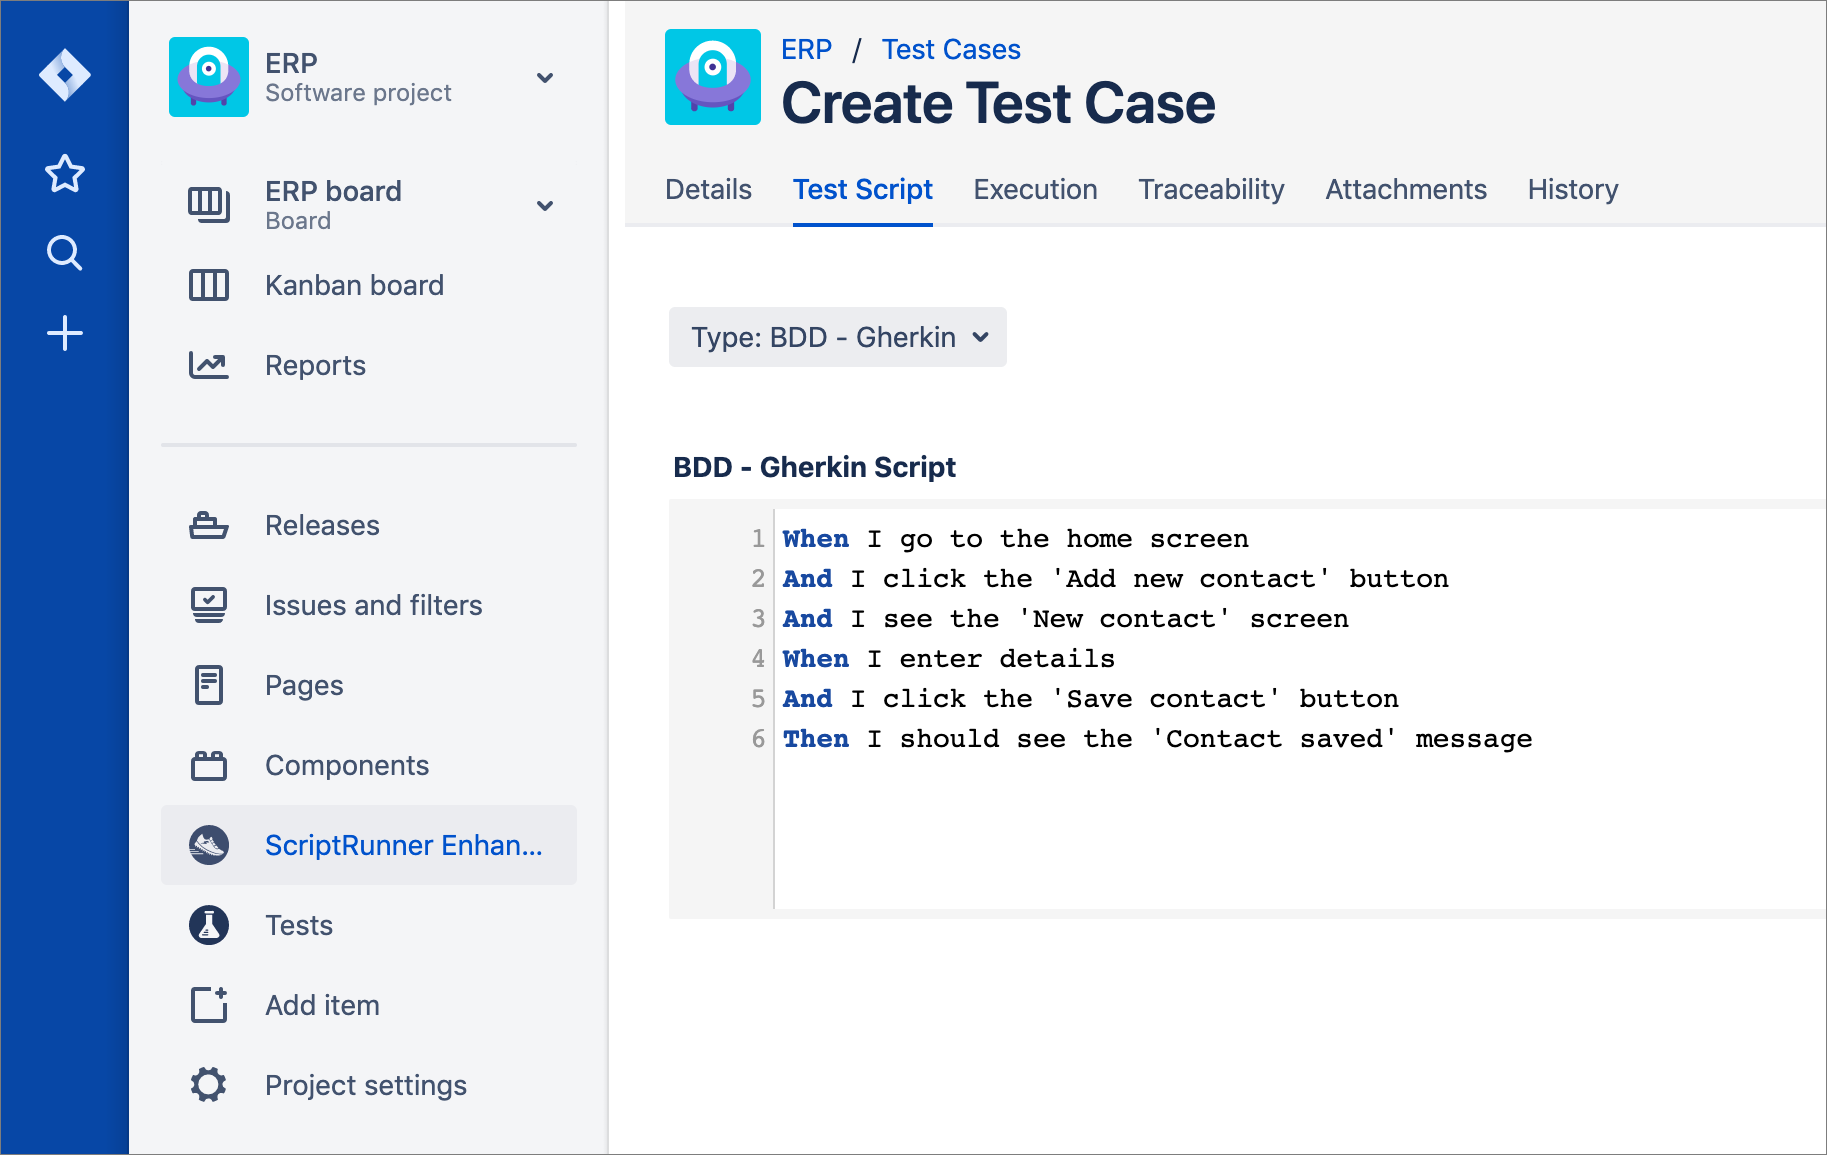This screenshot has width=1827, height=1155.
Task: Open the Type: BDD - Gherkin dropdown
Action: pyautogui.click(x=837, y=337)
